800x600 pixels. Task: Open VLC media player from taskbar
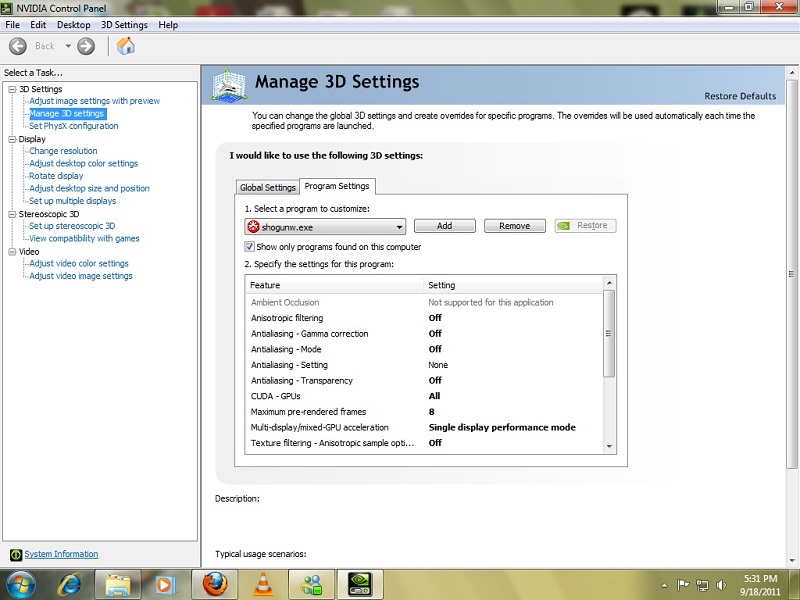pyautogui.click(x=263, y=585)
